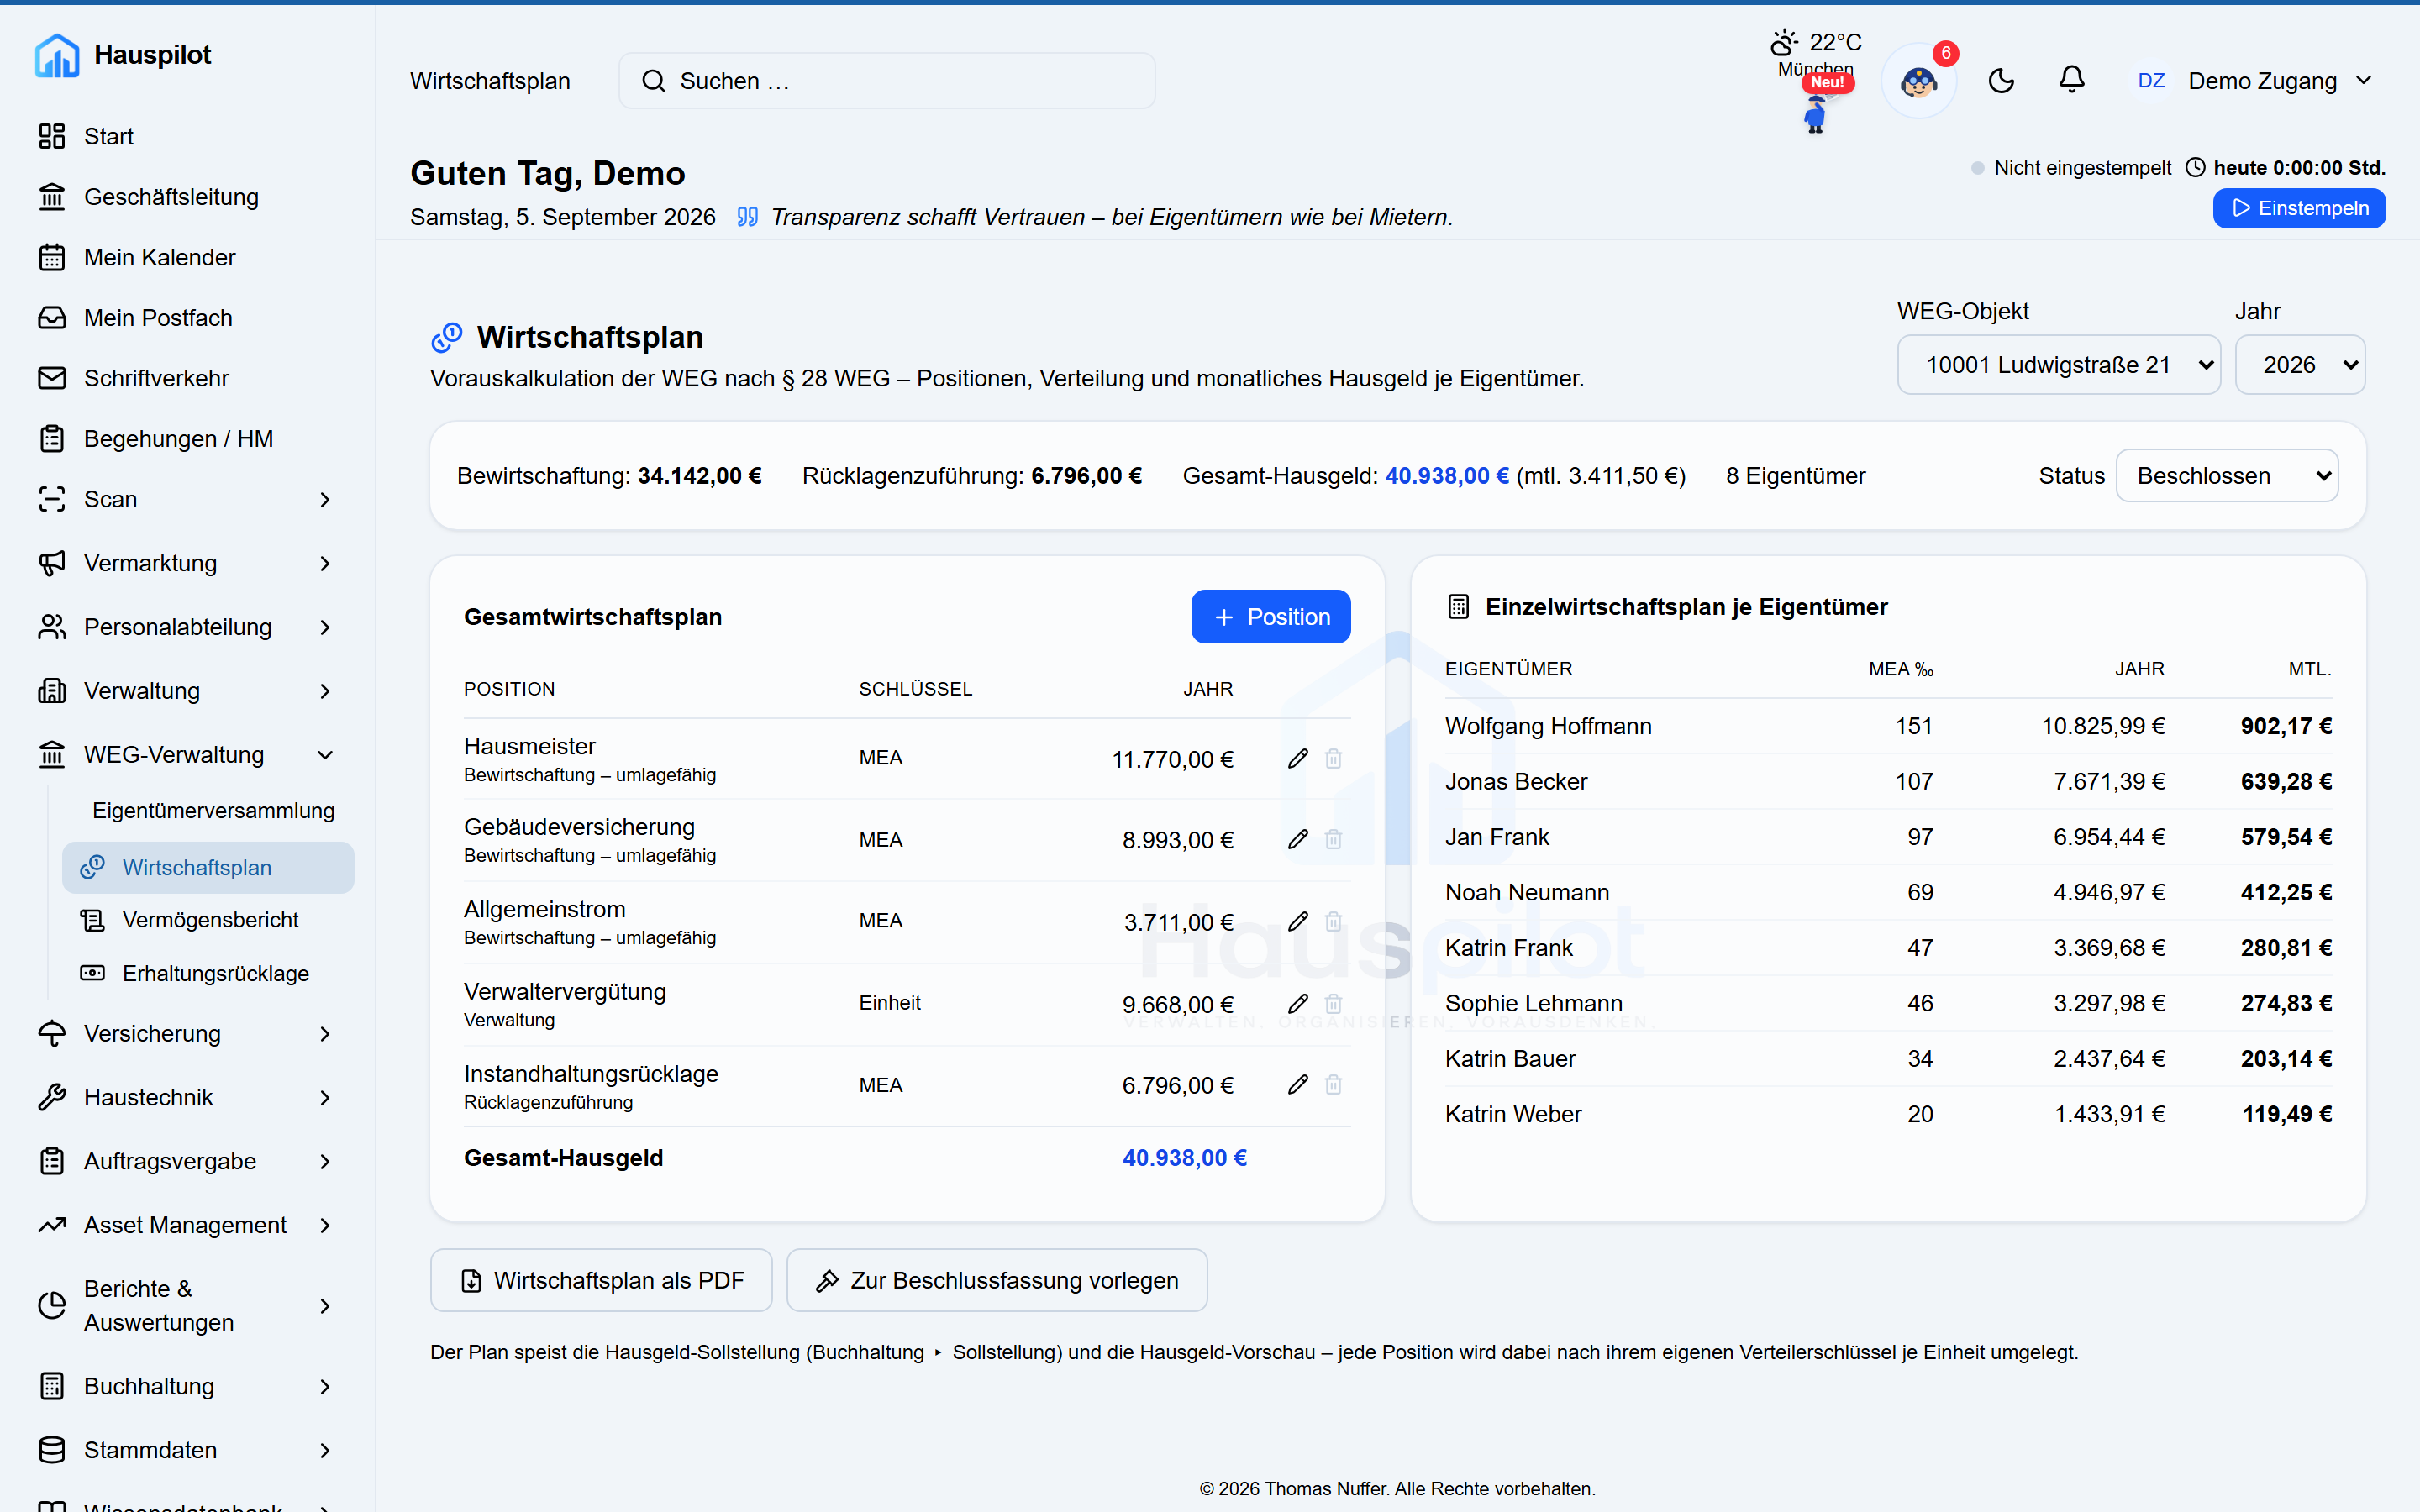Open the assistant avatar with badge 6
Screen dimensions: 2420x1512
tap(1919, 81)
